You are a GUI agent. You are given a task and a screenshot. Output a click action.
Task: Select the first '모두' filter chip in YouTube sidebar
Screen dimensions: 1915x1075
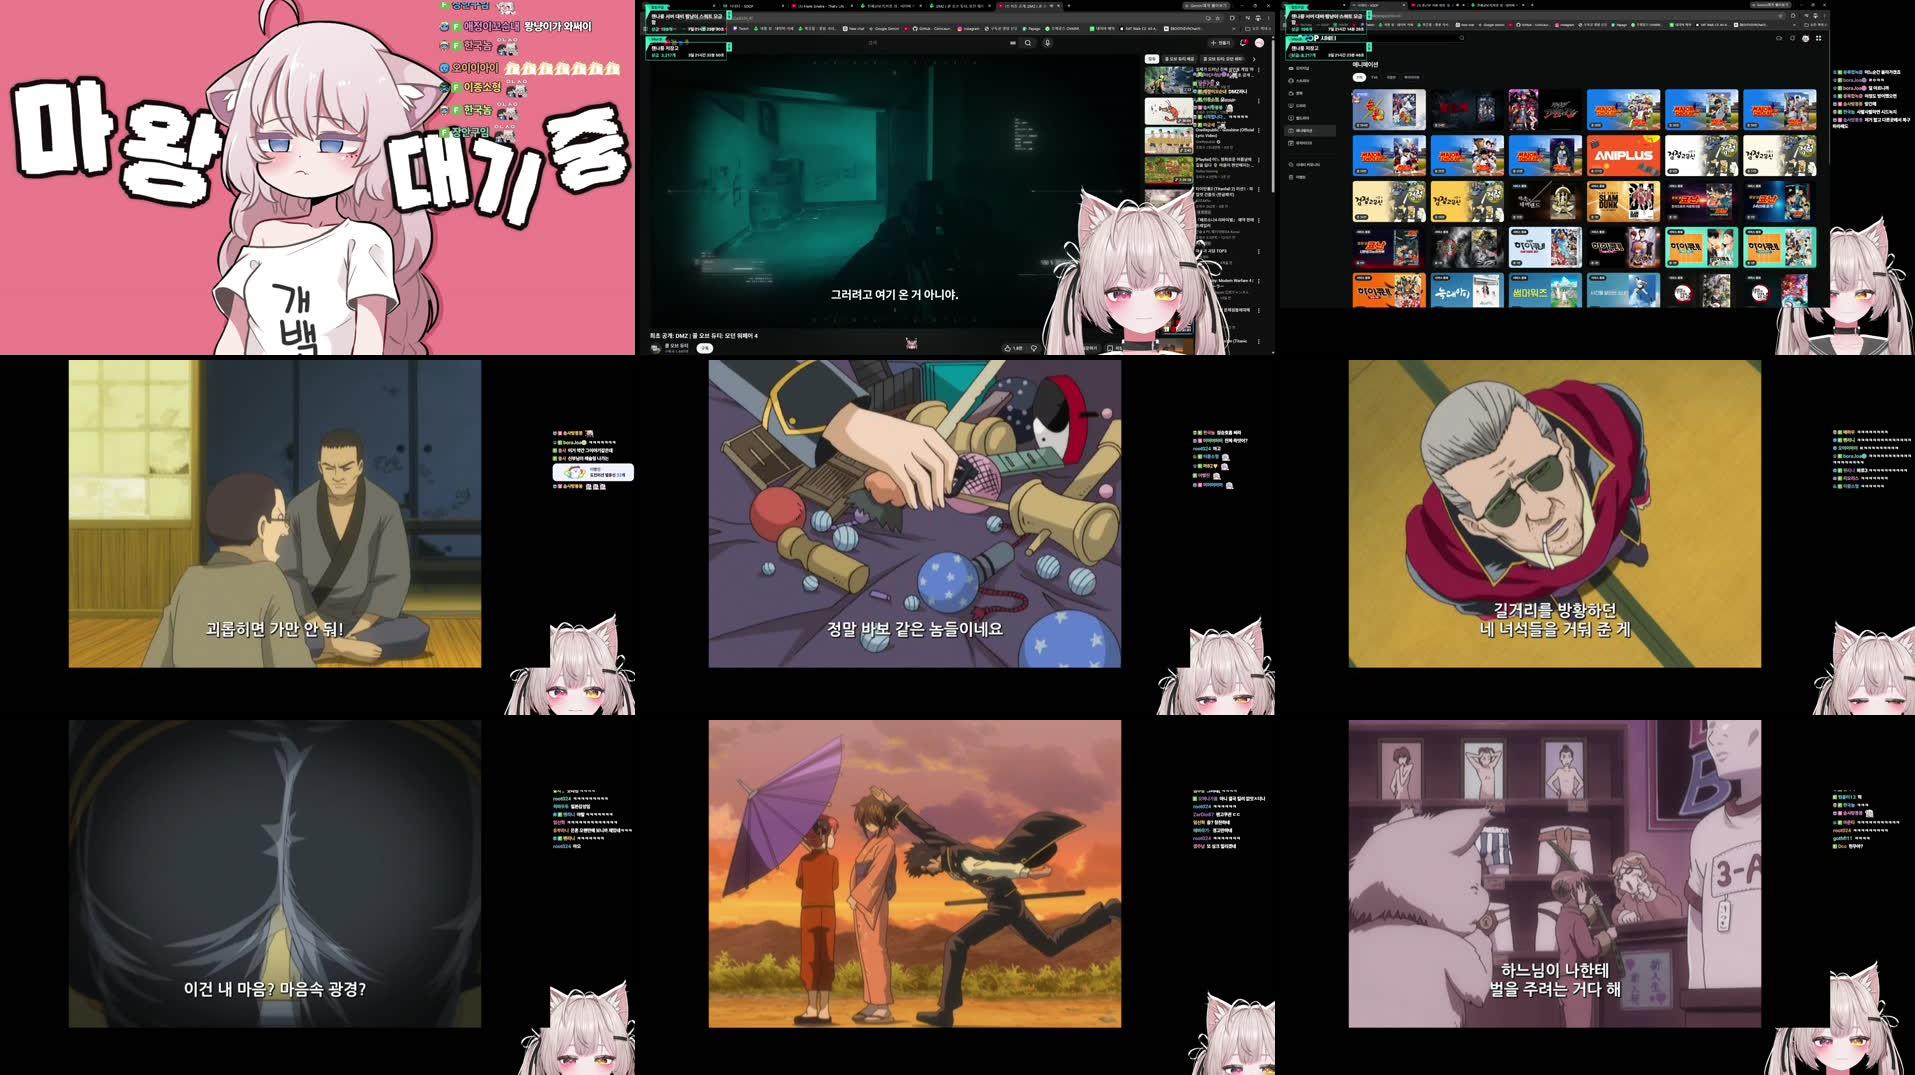tap(1151, 59)
